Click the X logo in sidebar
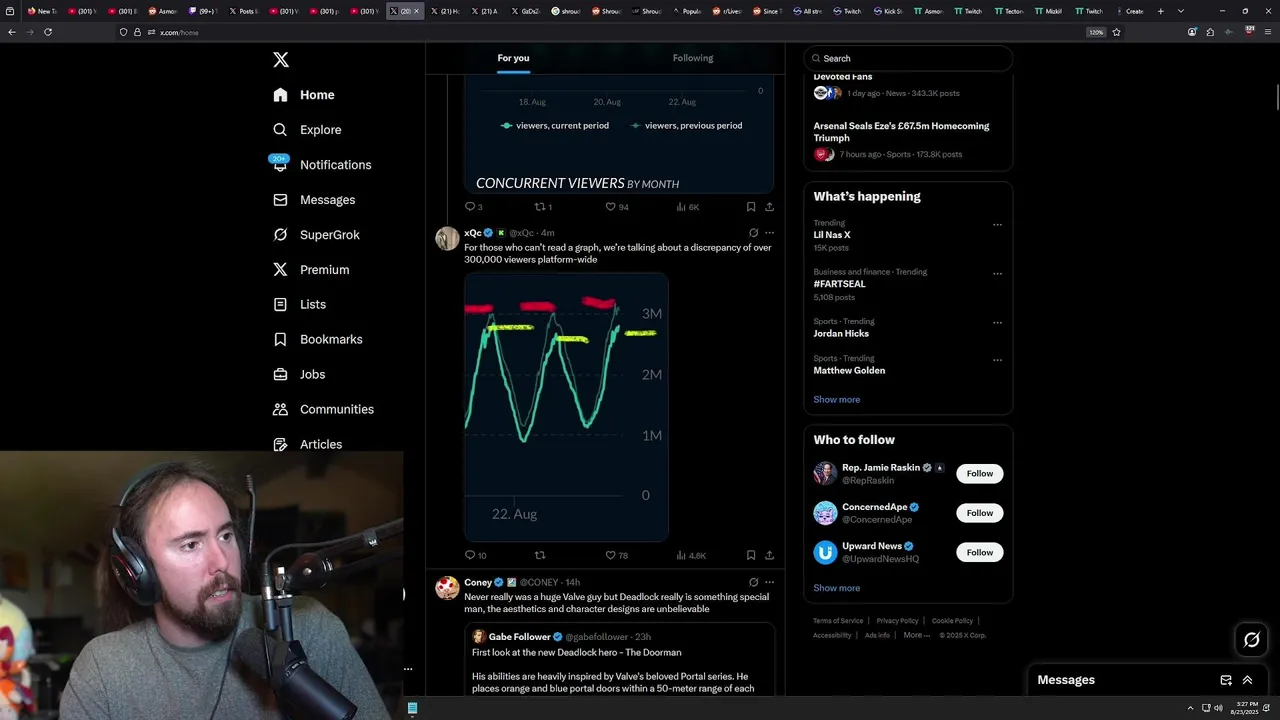This screenshot has width=1280, height=720. (x=281, y=60)
